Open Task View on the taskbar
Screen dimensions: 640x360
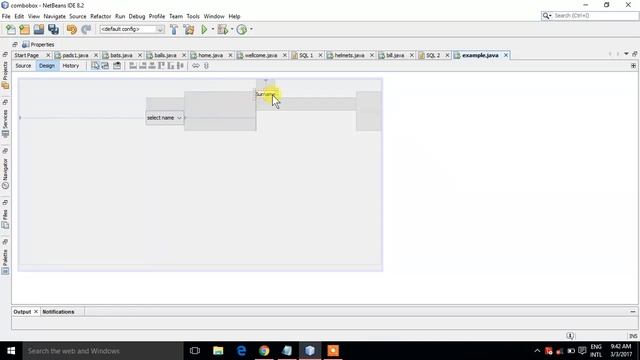195,351
